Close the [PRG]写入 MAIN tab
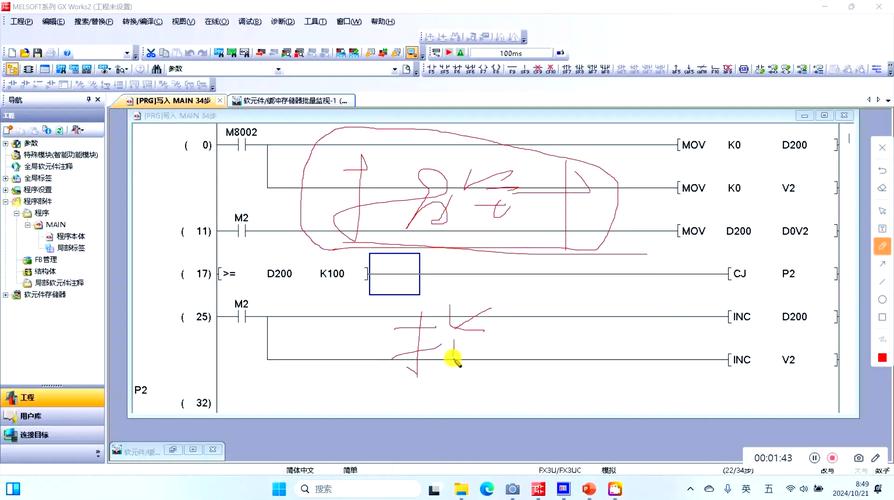 (x=220, y=100)
